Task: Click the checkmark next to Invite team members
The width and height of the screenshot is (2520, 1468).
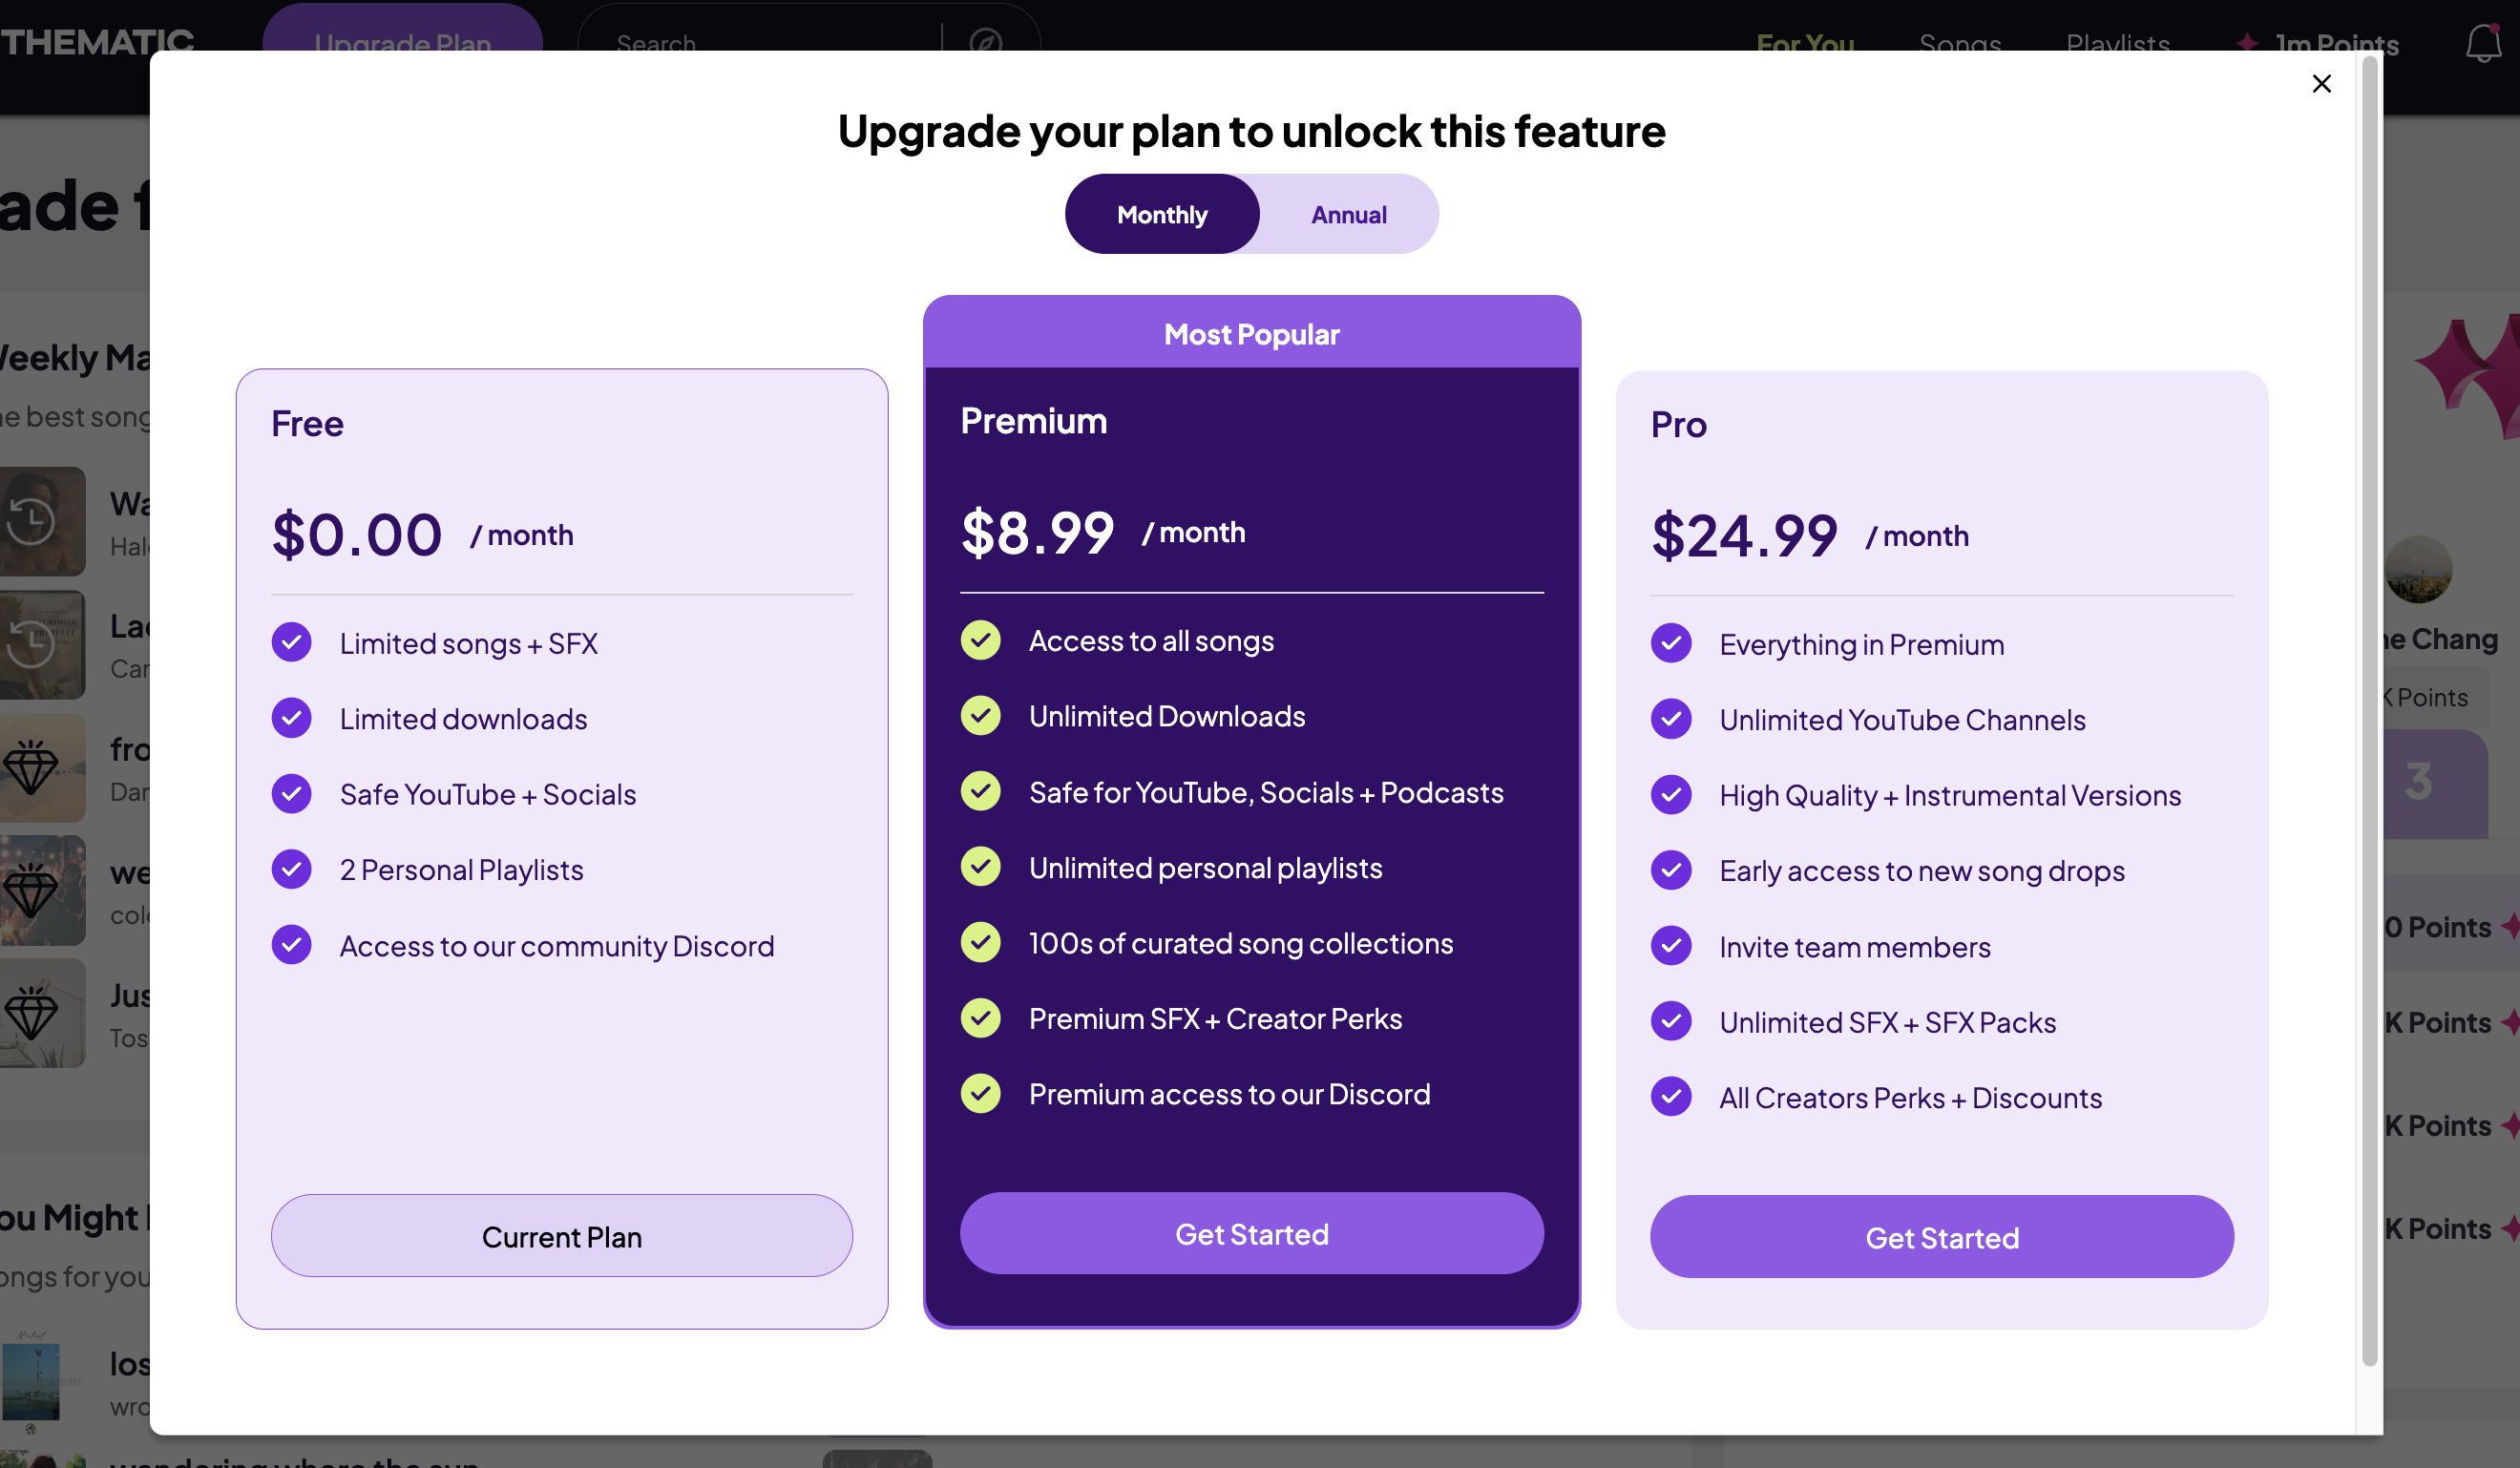Action: click(1670, 946)
